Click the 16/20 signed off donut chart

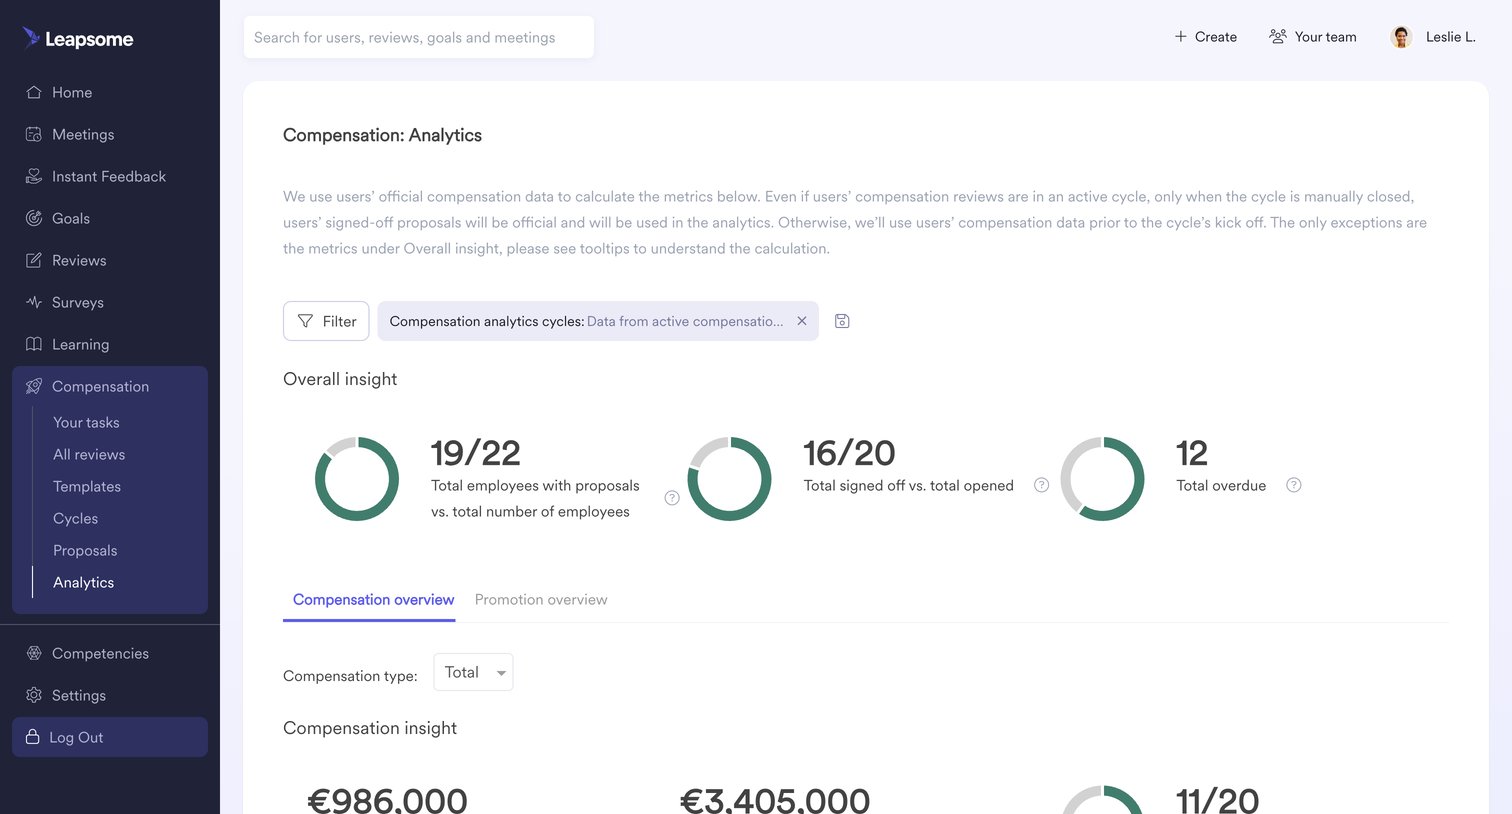click(x=730, y=479)
